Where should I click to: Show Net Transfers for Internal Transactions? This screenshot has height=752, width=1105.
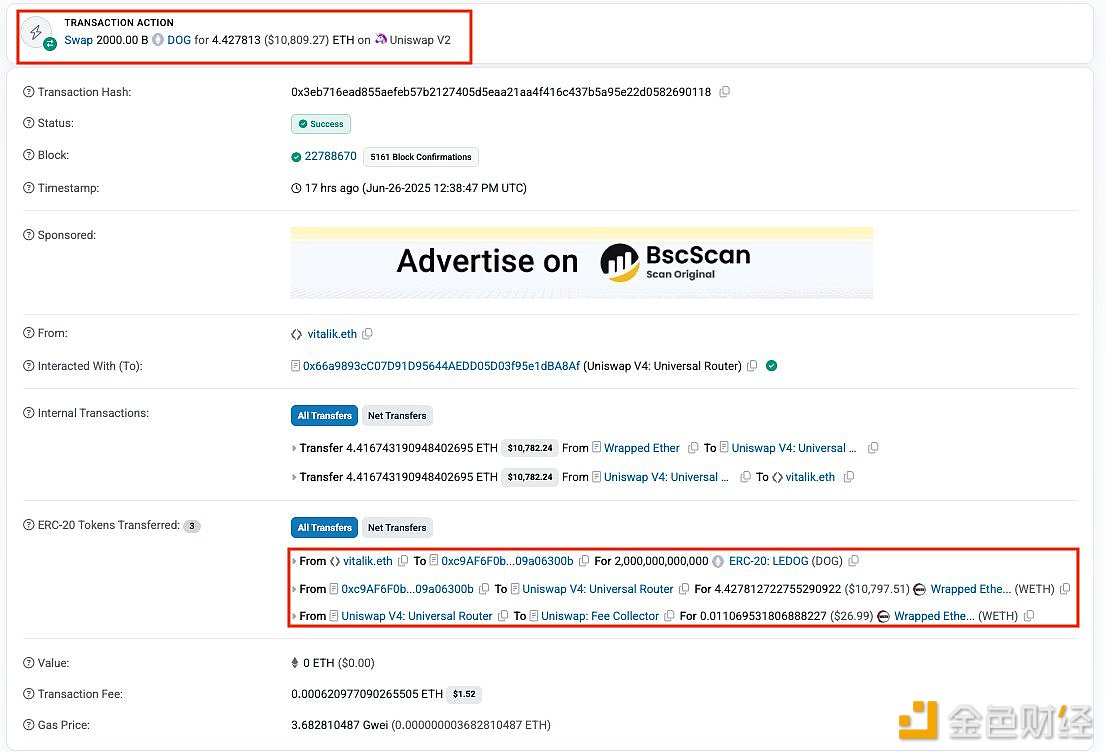point(397,416)
